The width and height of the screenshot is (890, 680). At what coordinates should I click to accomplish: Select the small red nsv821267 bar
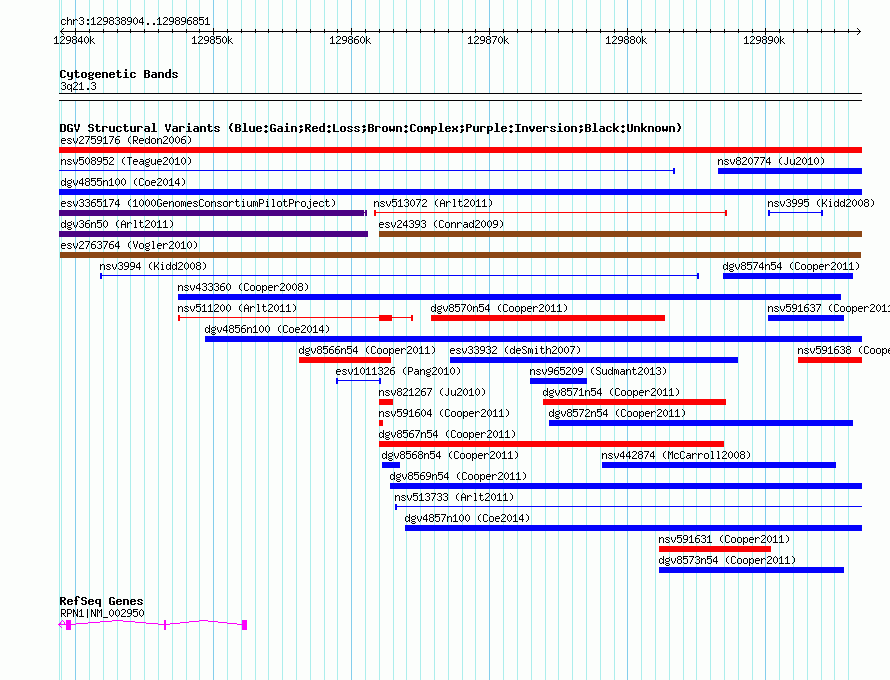click(386, 402)
